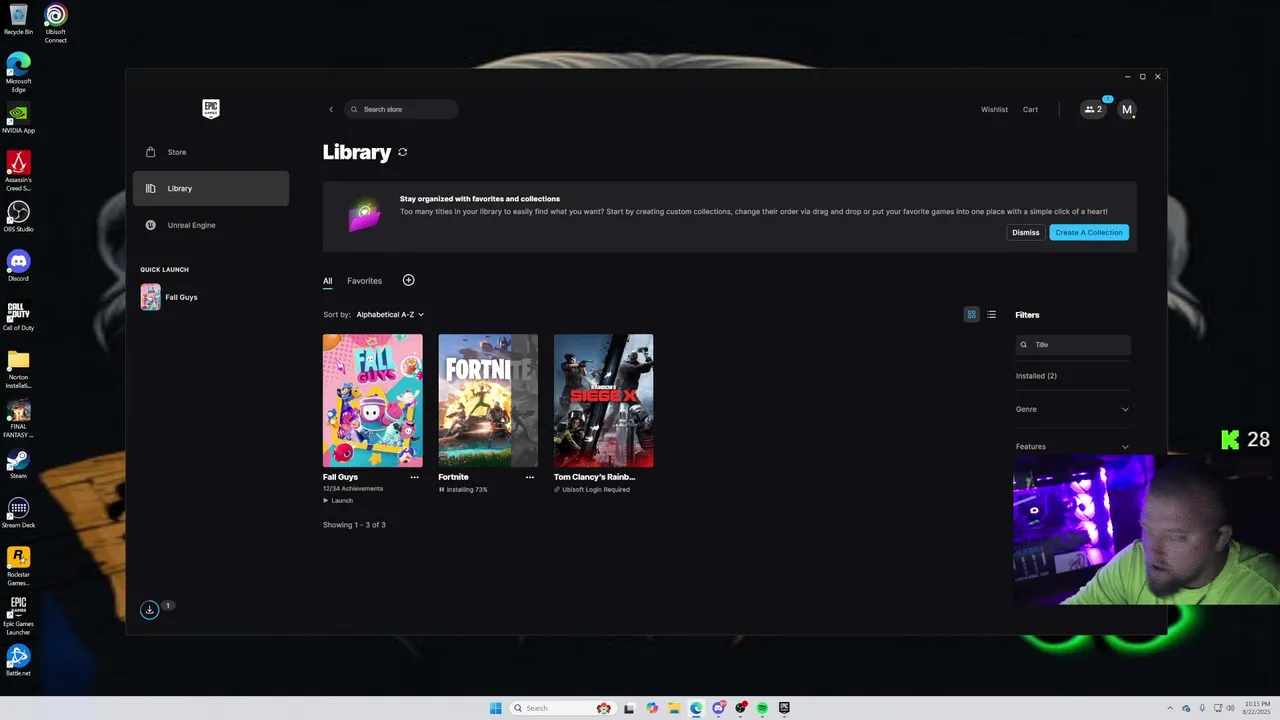Switch to list view
Image resolution: width=1280 pixels, height=720 pixels.
(991, 314)
